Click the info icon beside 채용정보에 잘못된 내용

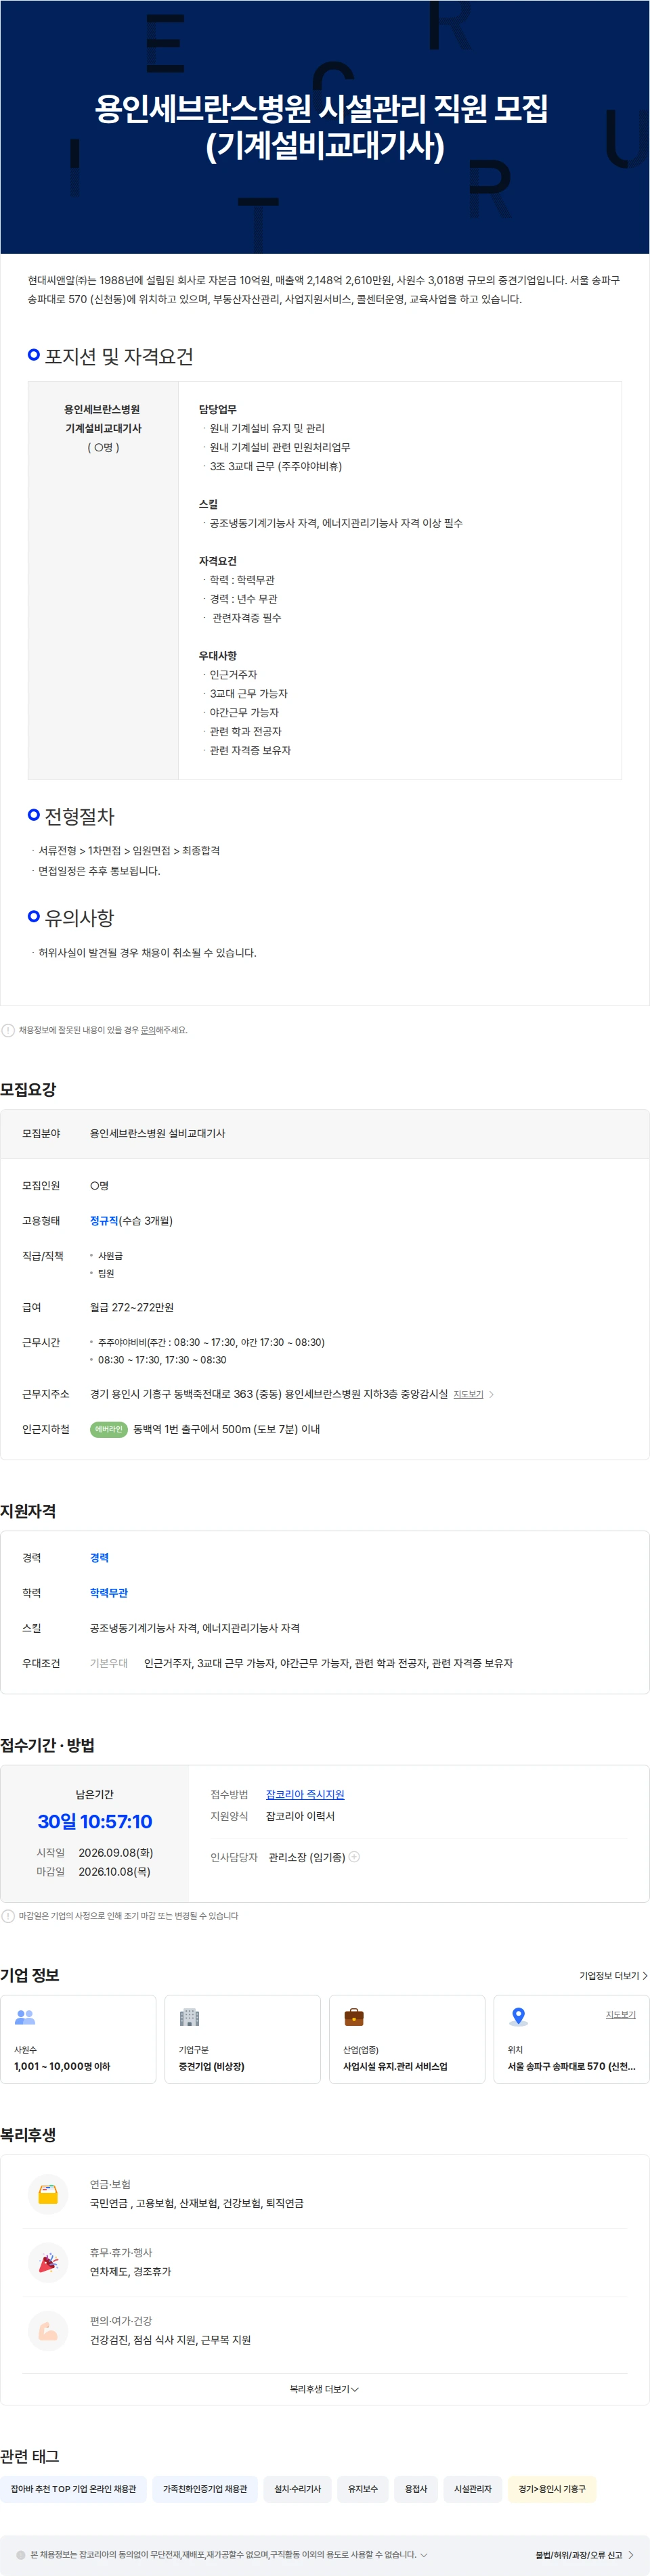coord(8,1030)
